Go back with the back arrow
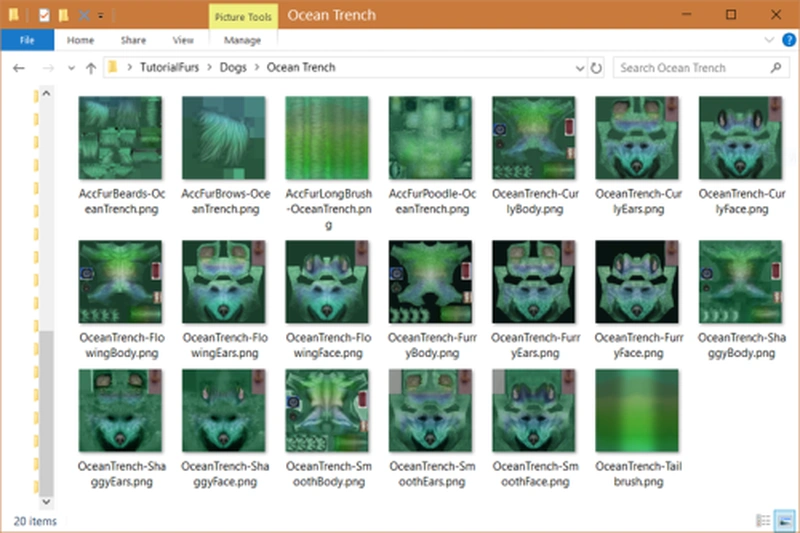 click(x=19, y=68)
